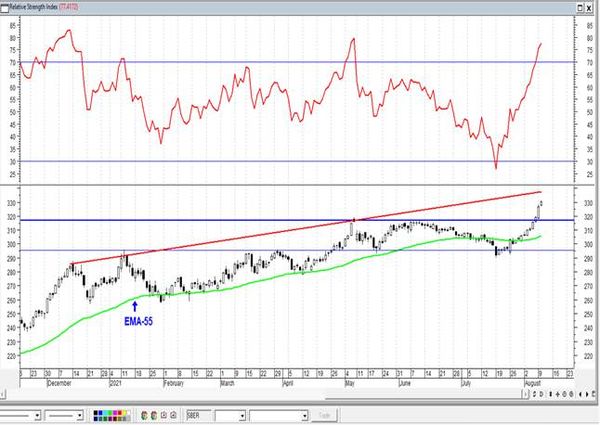600x425 pixels.
Task: Expand the line thickness dropdown
Action: click(x=80, y=415)
